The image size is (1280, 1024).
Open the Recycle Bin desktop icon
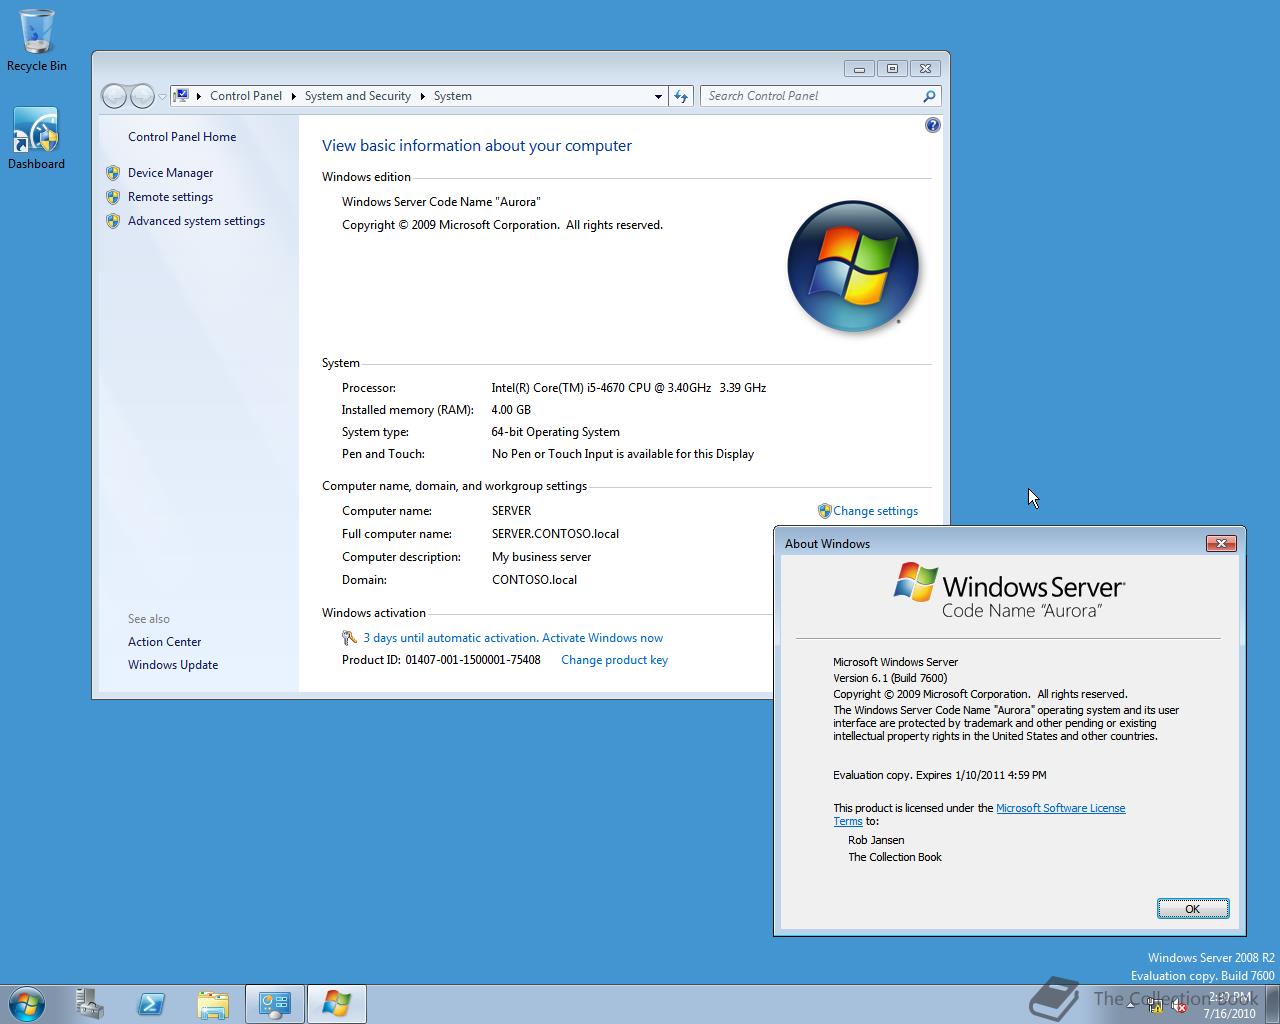36,40
